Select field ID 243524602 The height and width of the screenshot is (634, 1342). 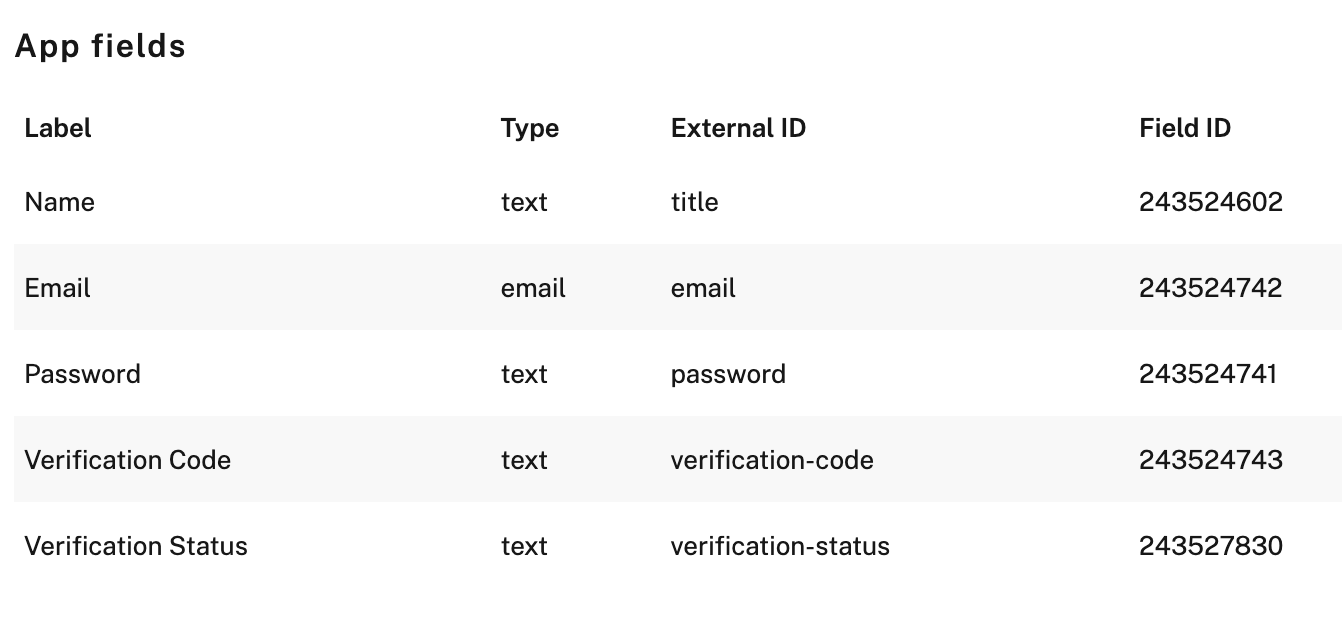coord(1211,202)
